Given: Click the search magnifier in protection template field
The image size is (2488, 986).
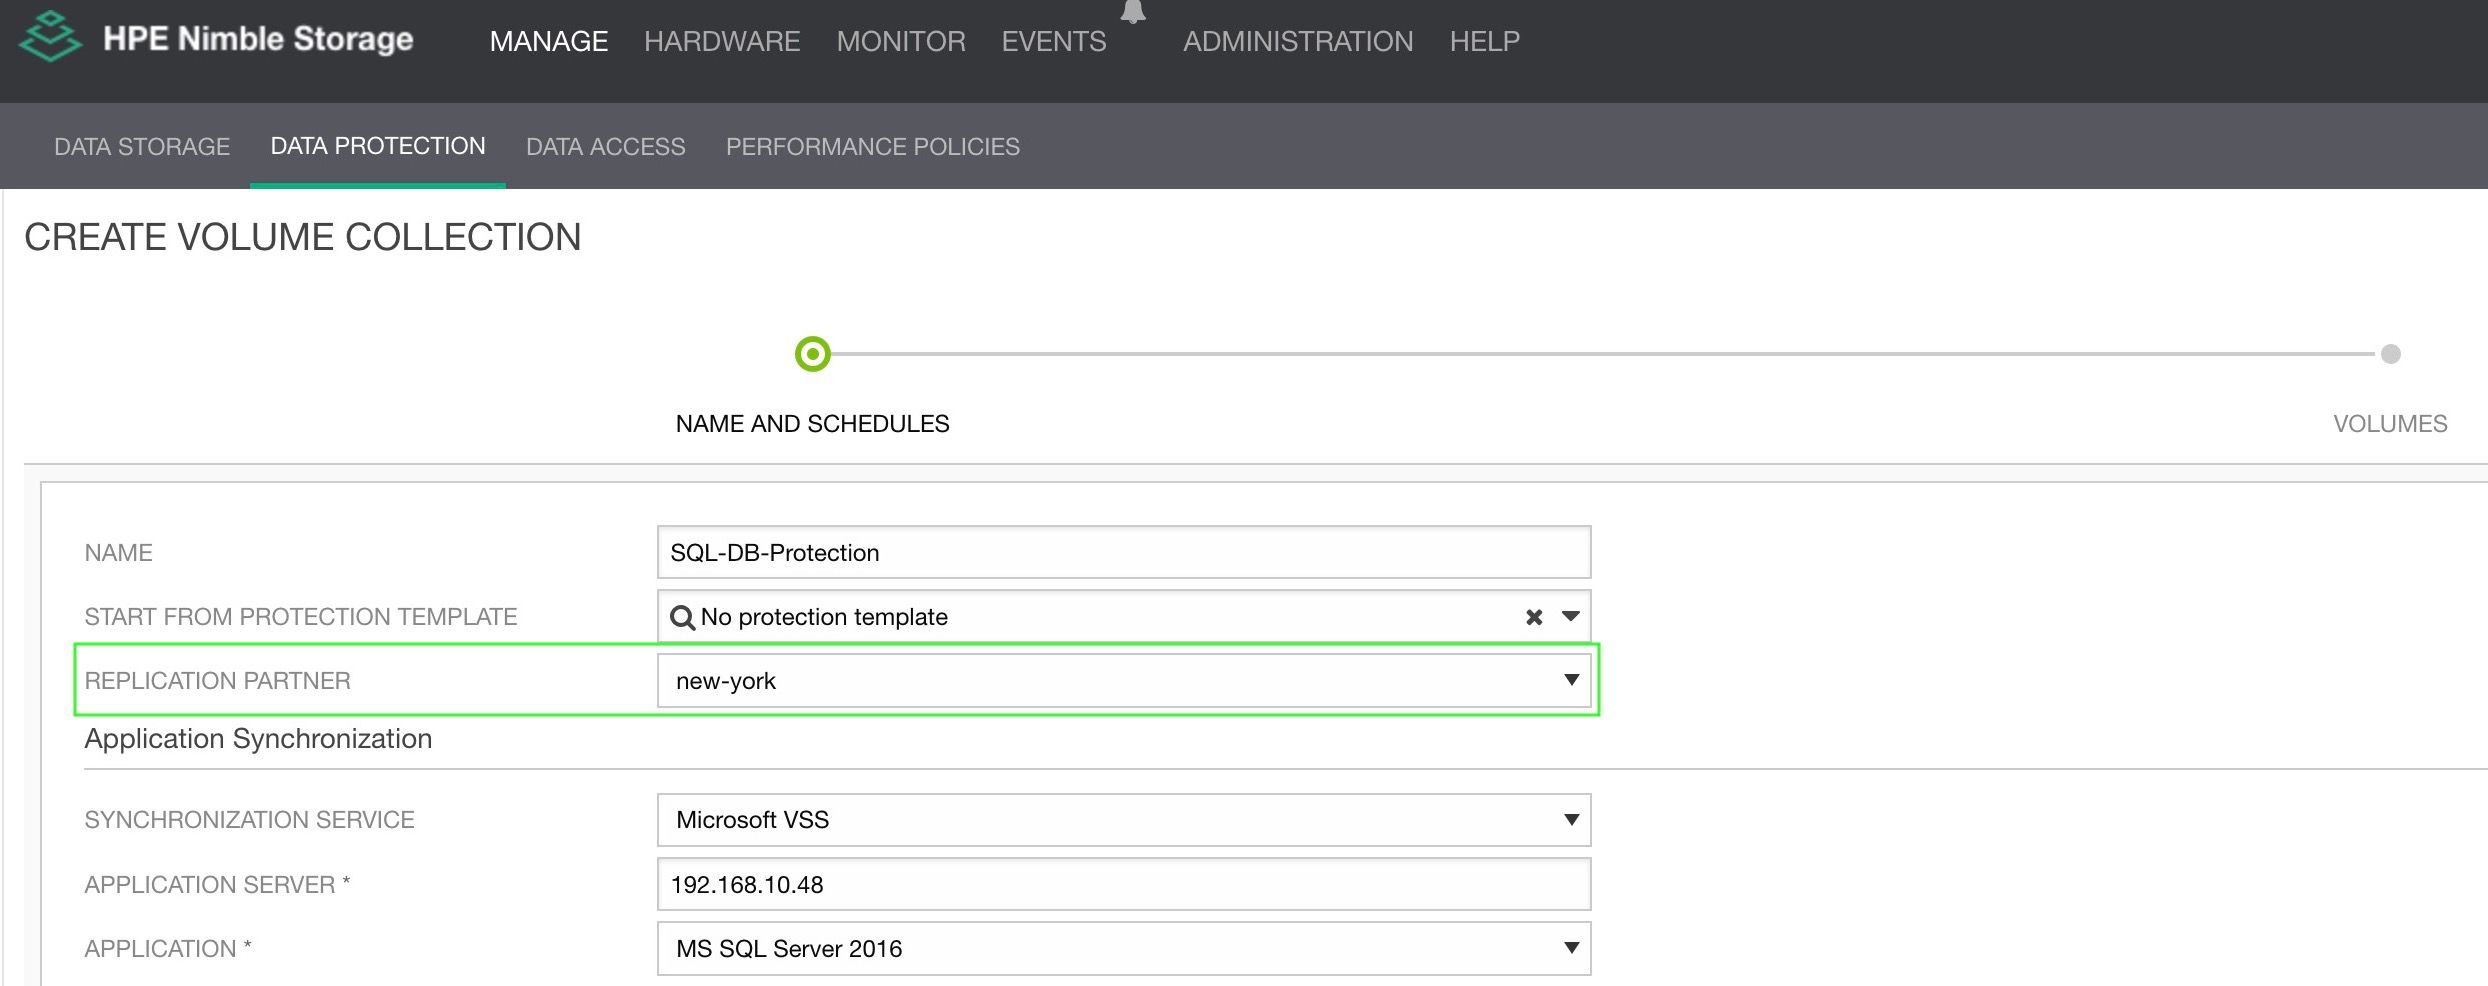Looking at the screenshot, I should coord(682,617).
